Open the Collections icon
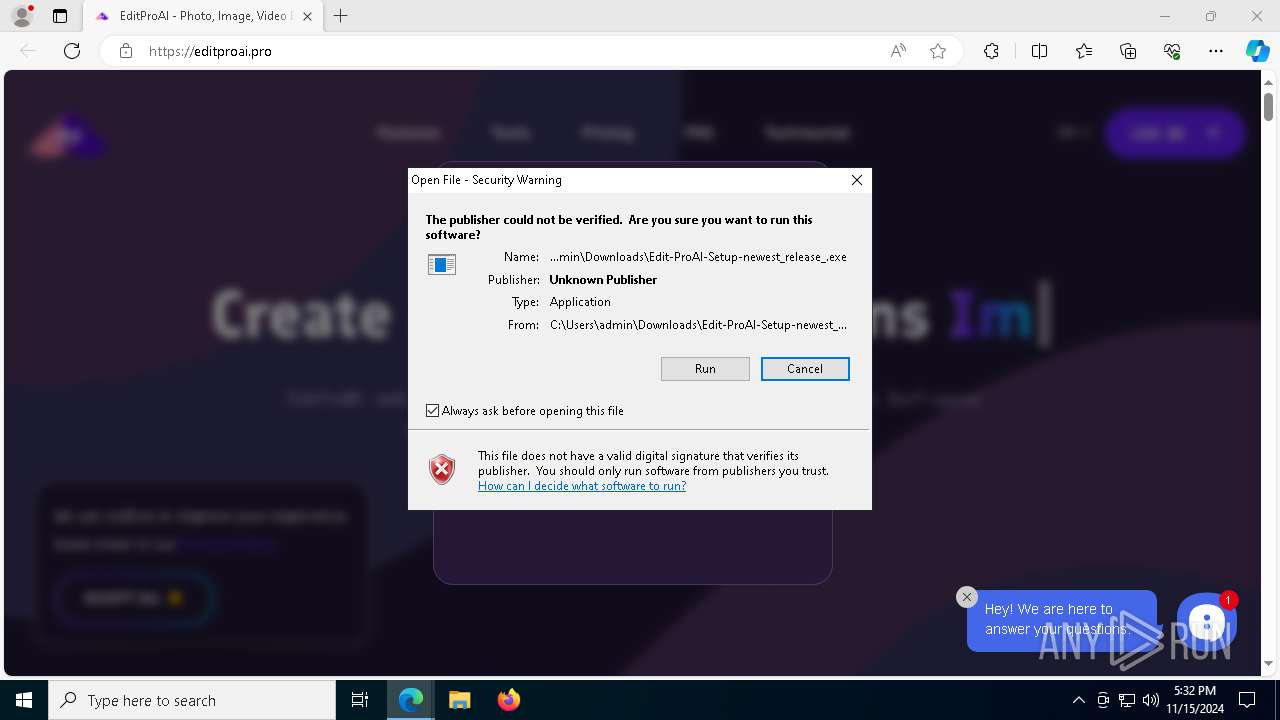Viewport: 1280px width, 720px height. point(1128,51)
